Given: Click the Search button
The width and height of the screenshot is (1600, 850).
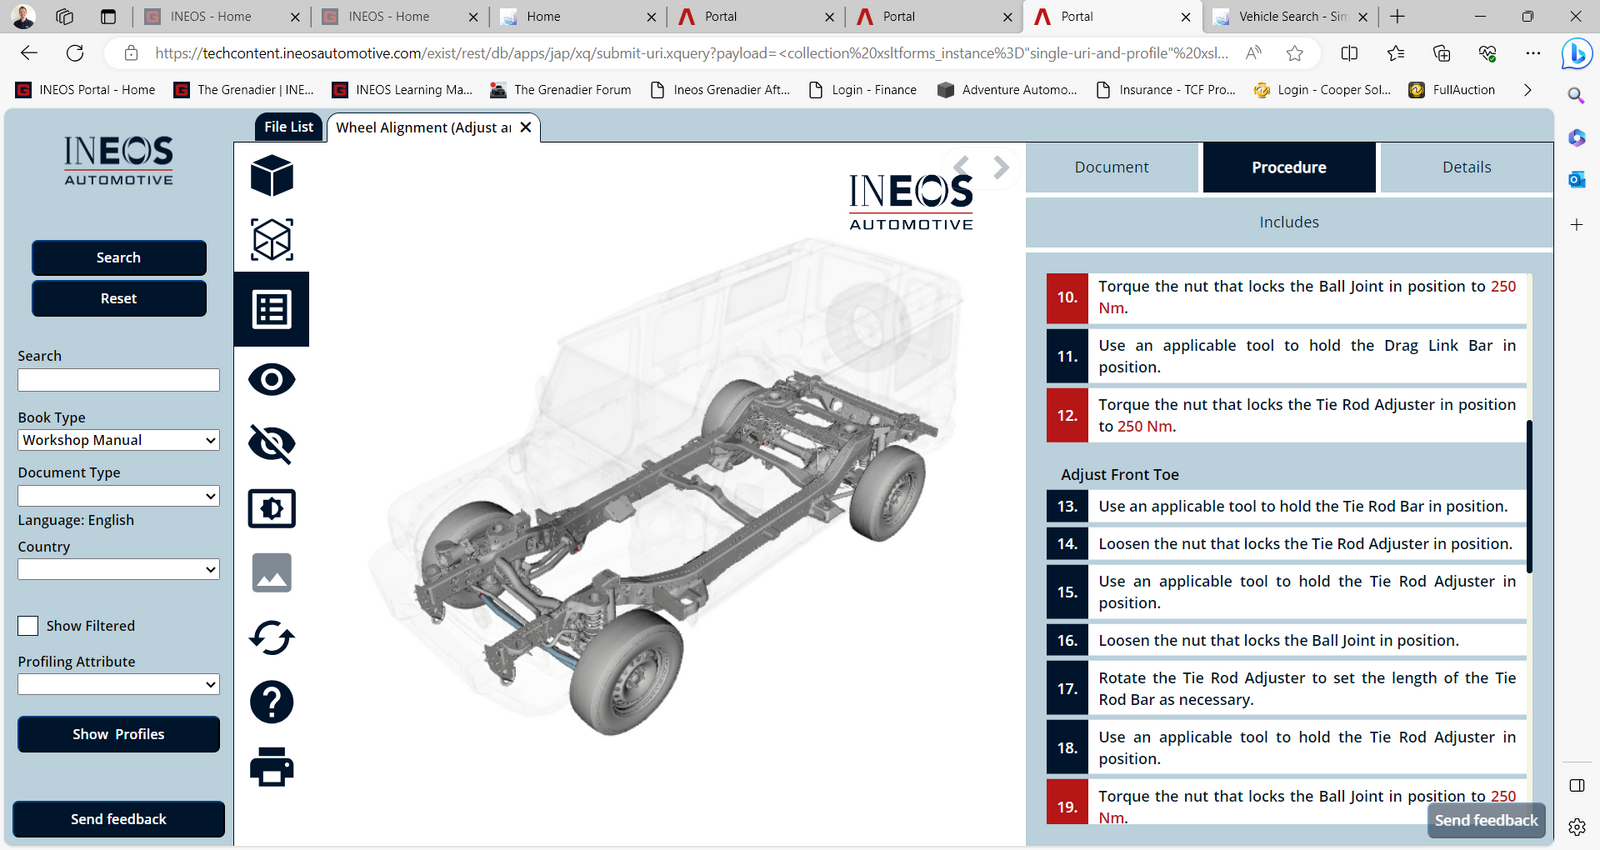Looking at the screenshot, I should pyautogui.click(x=119, y=258).
